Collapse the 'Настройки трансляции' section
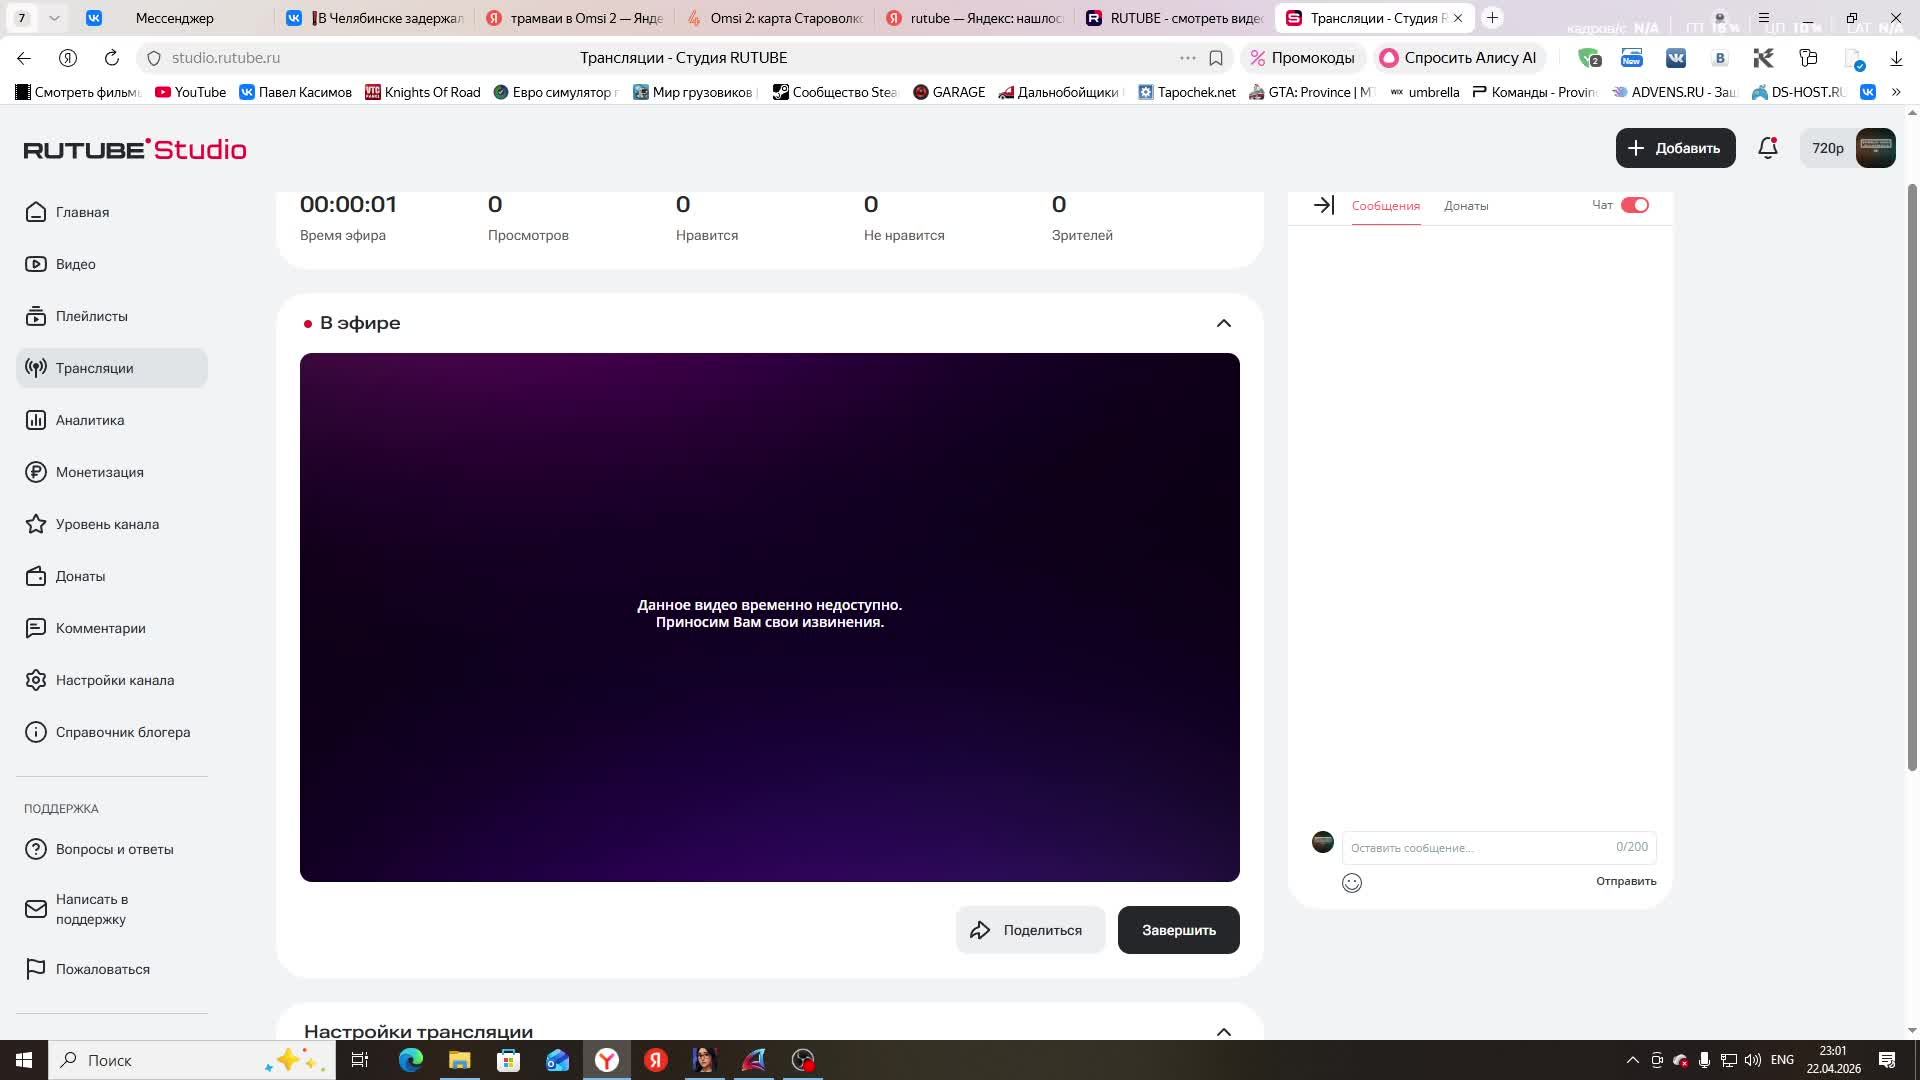The width and height of the screenshot is (1920, 1080). 1223,1031
